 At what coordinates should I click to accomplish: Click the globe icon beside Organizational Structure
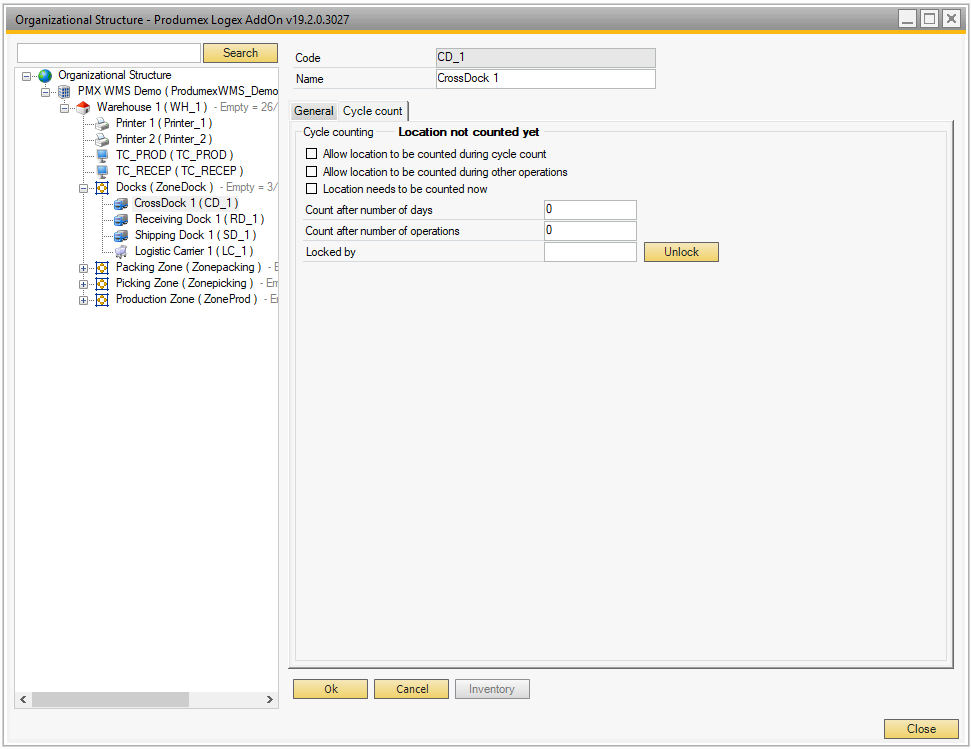point(45,75)
